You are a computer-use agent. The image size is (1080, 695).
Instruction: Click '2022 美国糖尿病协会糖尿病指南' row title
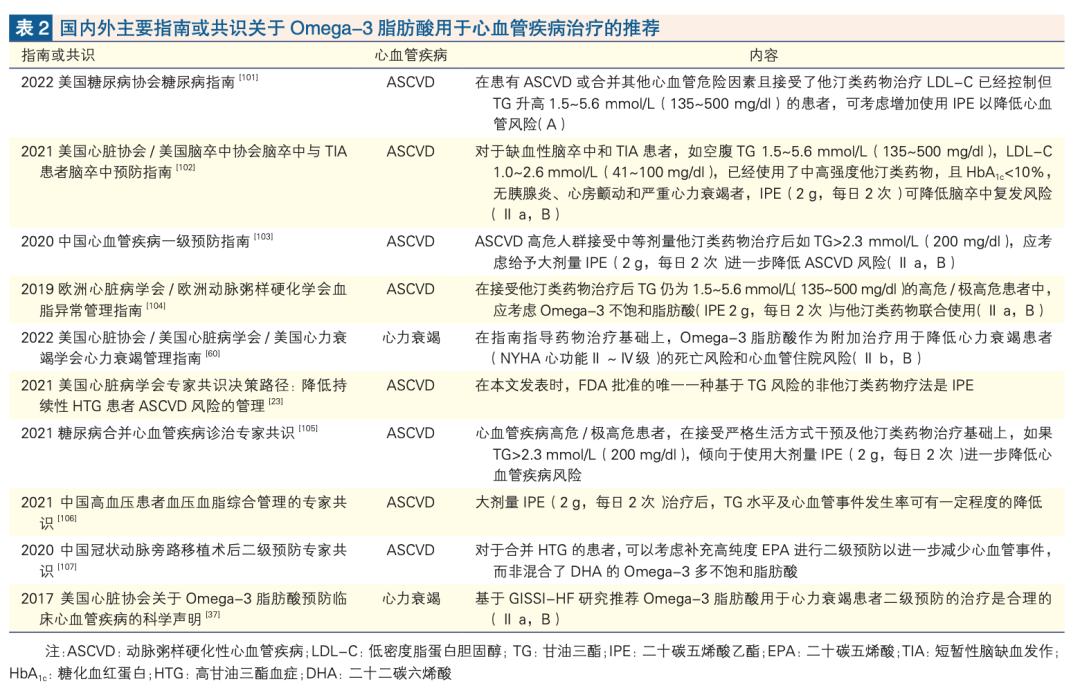(x=128, y=83)
